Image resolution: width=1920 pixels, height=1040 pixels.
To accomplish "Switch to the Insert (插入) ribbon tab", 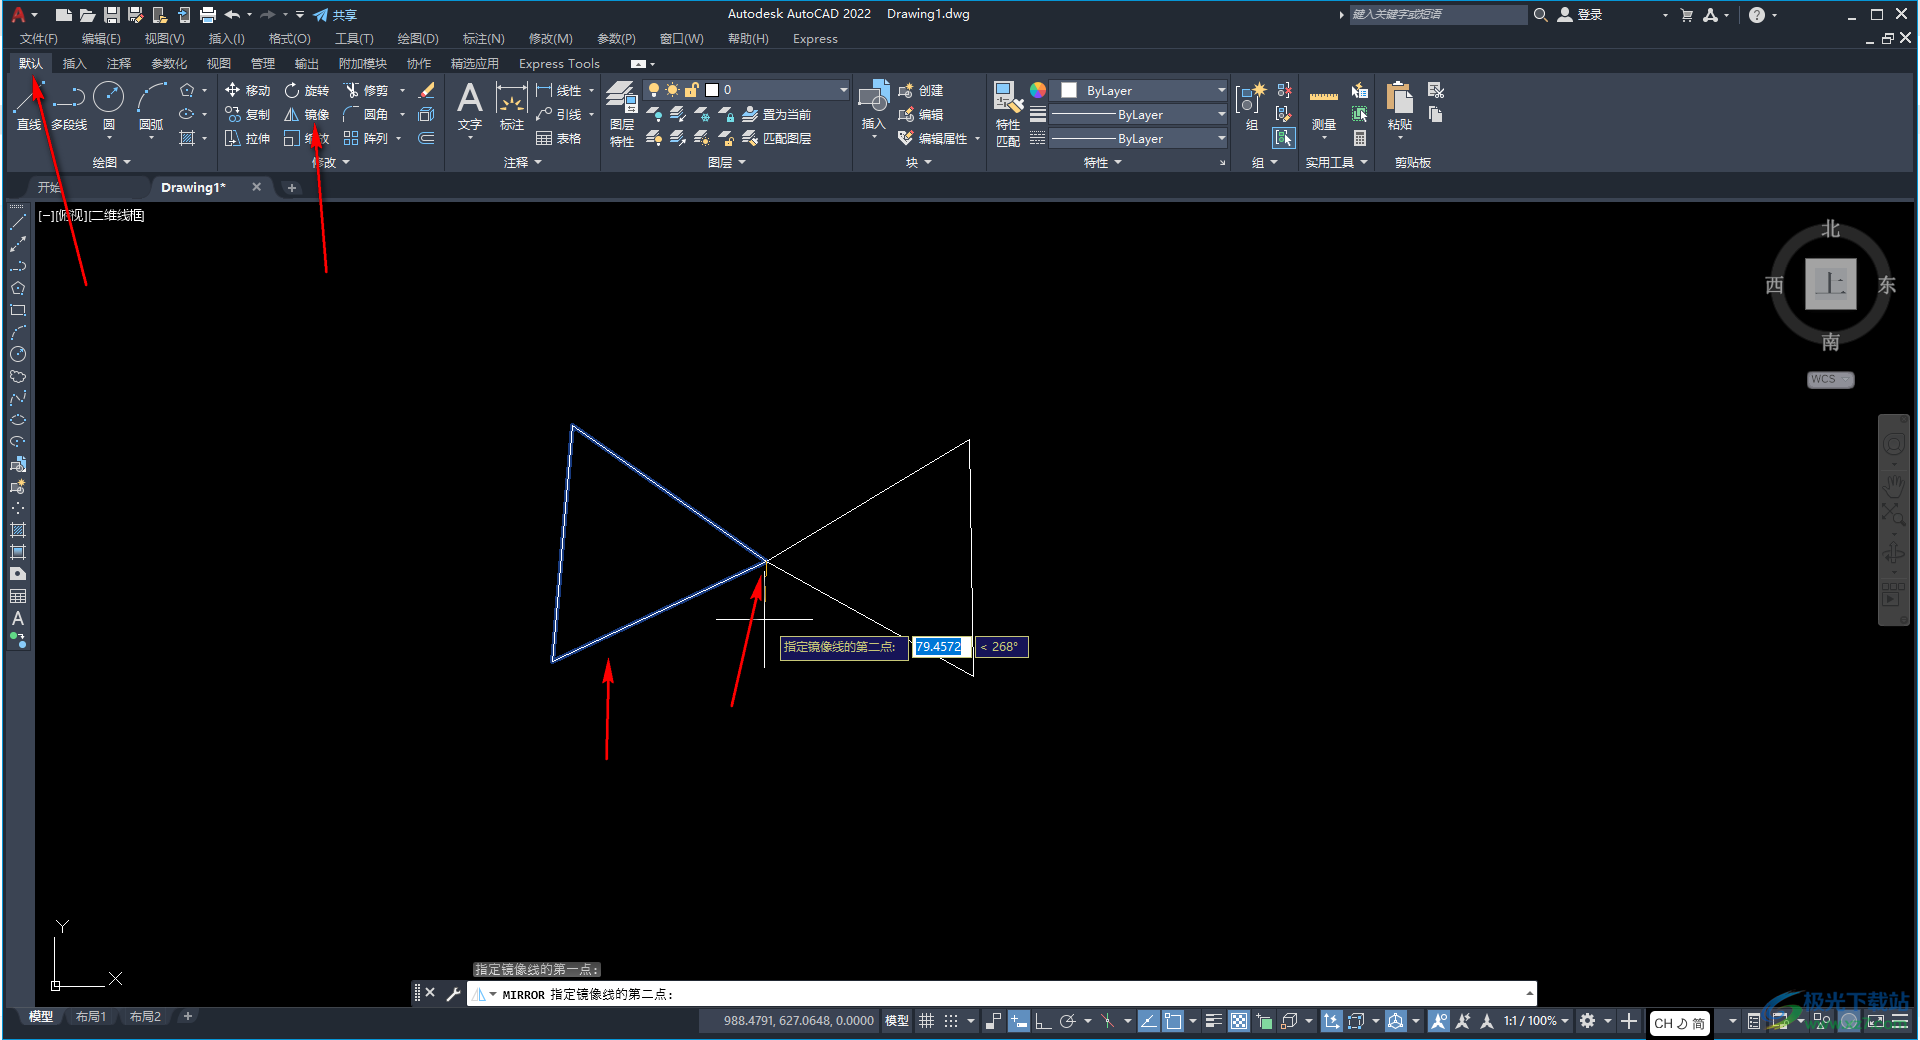I will click(x=74, y=63).
